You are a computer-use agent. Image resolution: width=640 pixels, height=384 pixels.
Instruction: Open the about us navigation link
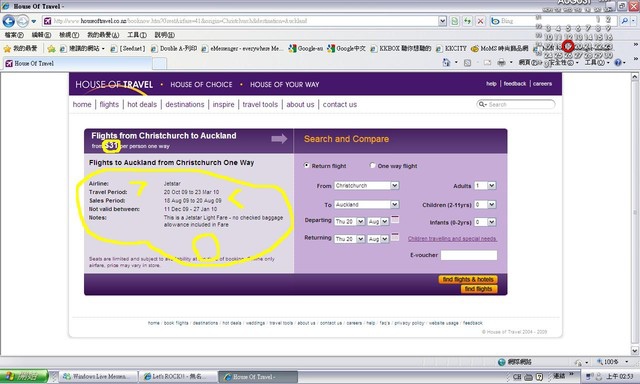300,104
